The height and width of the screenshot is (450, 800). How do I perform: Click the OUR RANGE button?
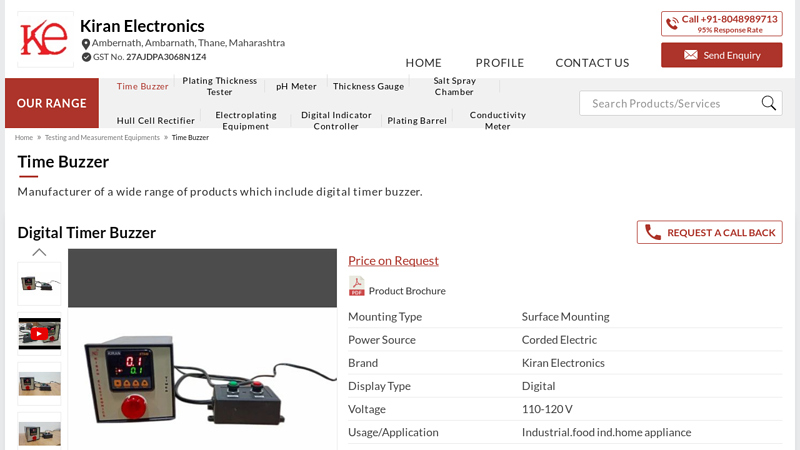(52, 103)
